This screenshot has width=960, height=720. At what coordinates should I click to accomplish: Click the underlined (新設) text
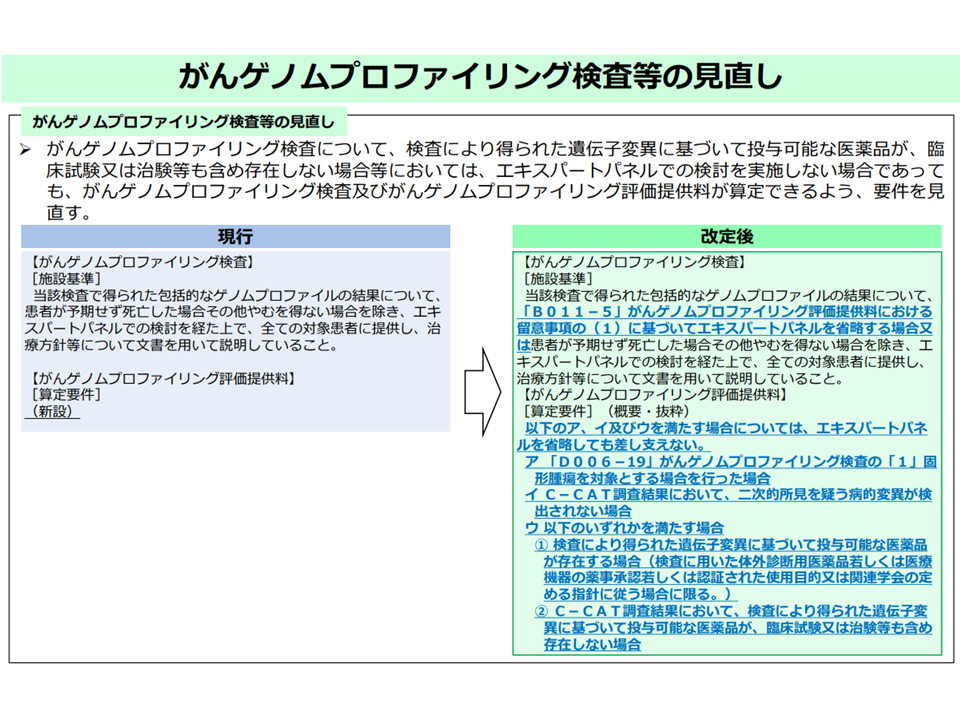pos(56,411)
